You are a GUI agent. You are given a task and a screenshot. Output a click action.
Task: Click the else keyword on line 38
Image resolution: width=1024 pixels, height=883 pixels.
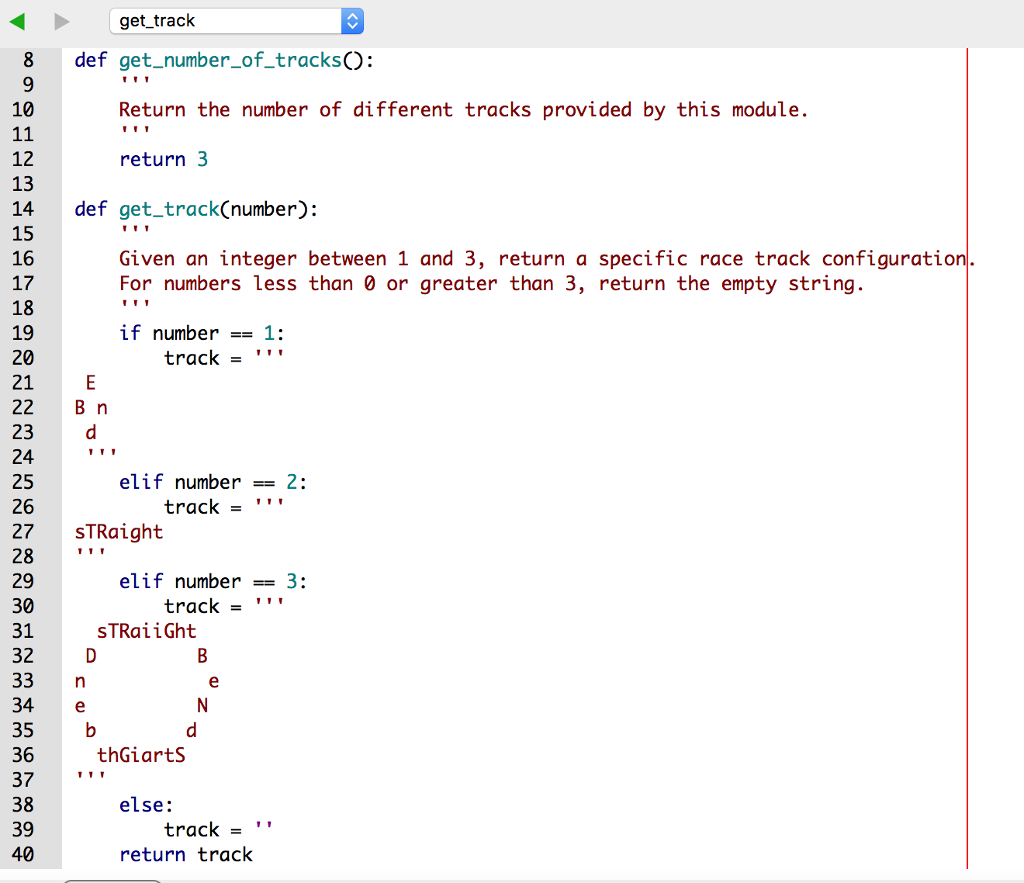pos(145,804)
